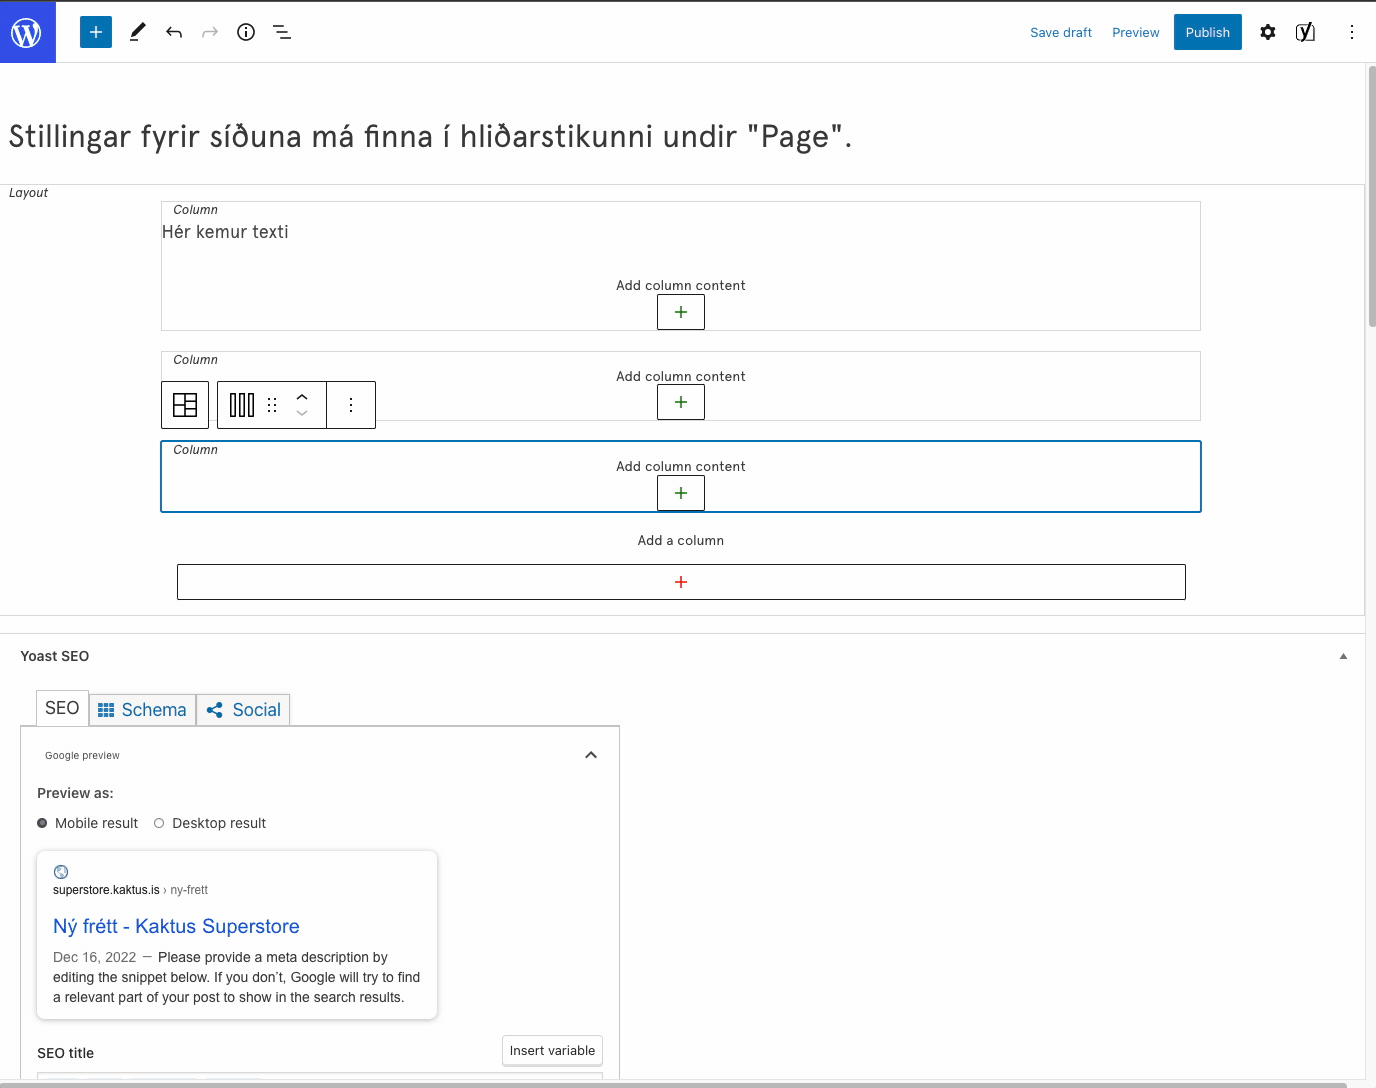Click the Publish button
Screen dimensions: 1376x1088
point(1207,32)
